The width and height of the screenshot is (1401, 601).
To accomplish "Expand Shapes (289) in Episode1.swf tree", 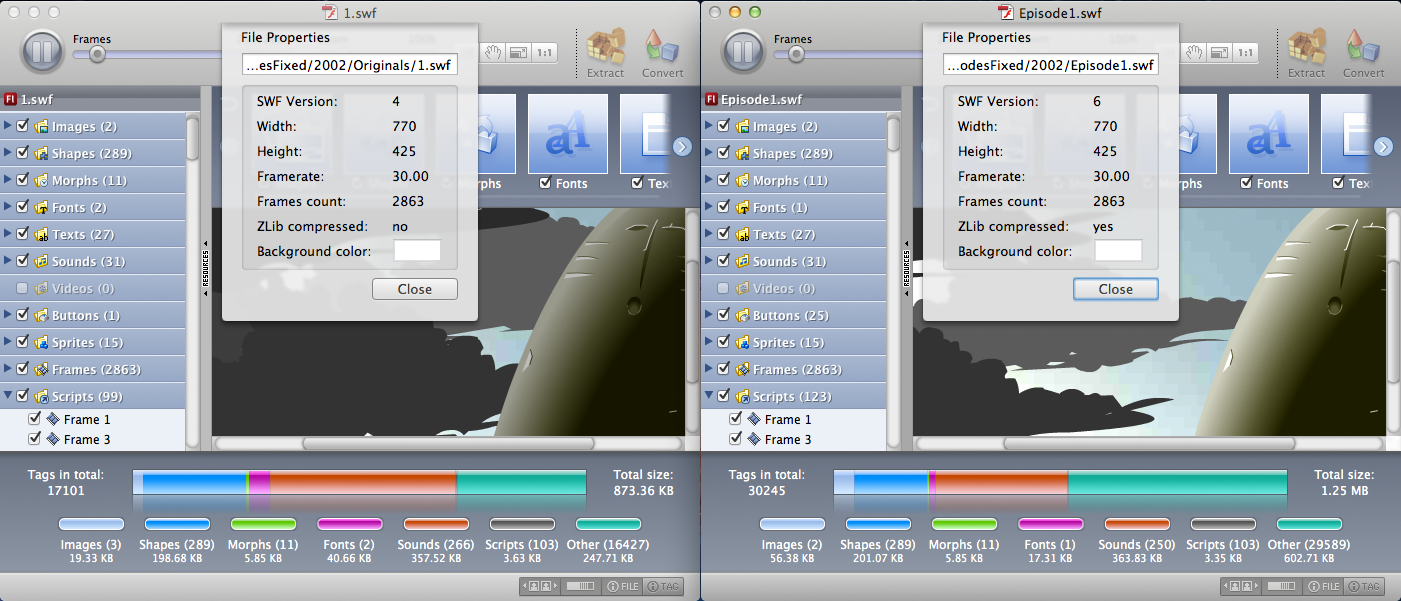I will (x=709, y=154).
